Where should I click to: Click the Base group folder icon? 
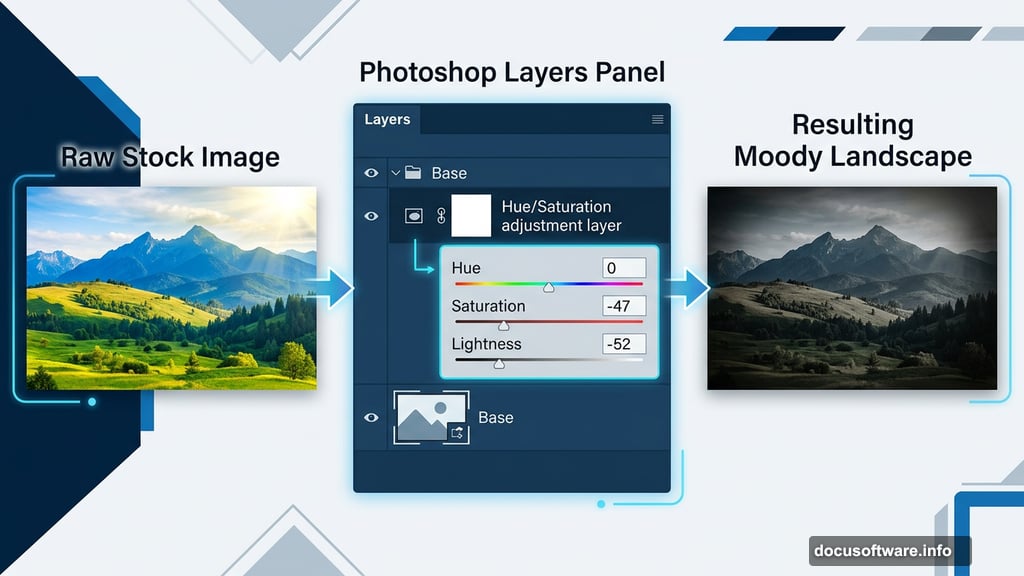pyautogui.click(x=412, y=173)
